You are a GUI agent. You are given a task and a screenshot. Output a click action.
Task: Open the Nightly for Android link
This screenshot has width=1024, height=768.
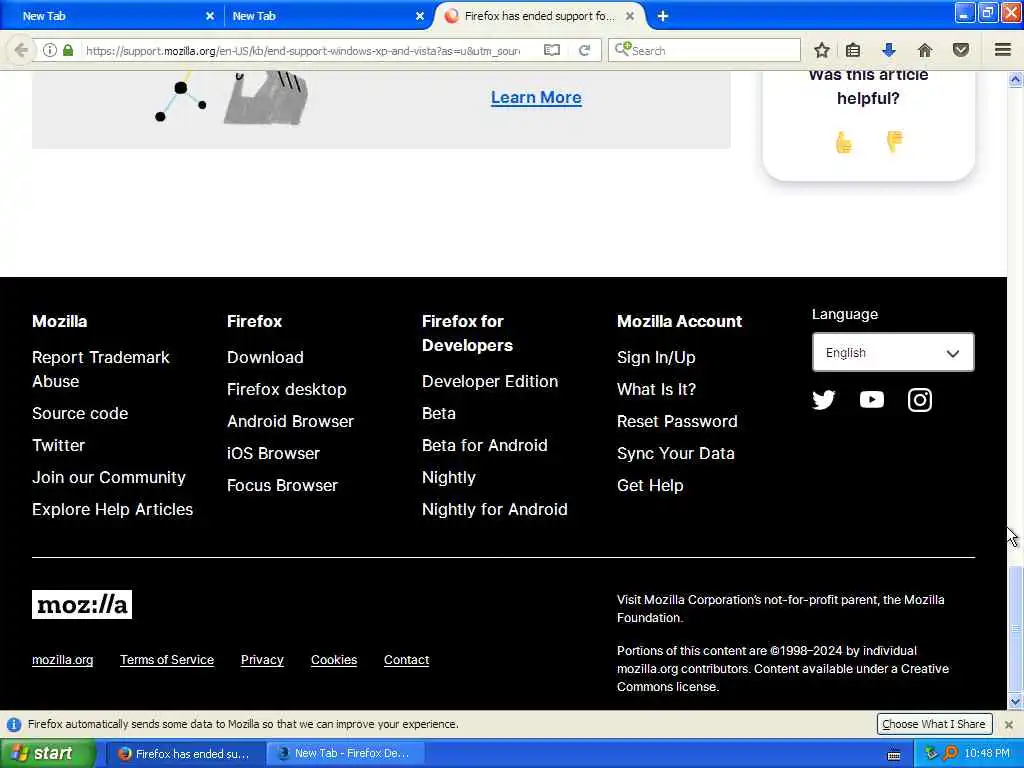[494, 509]
